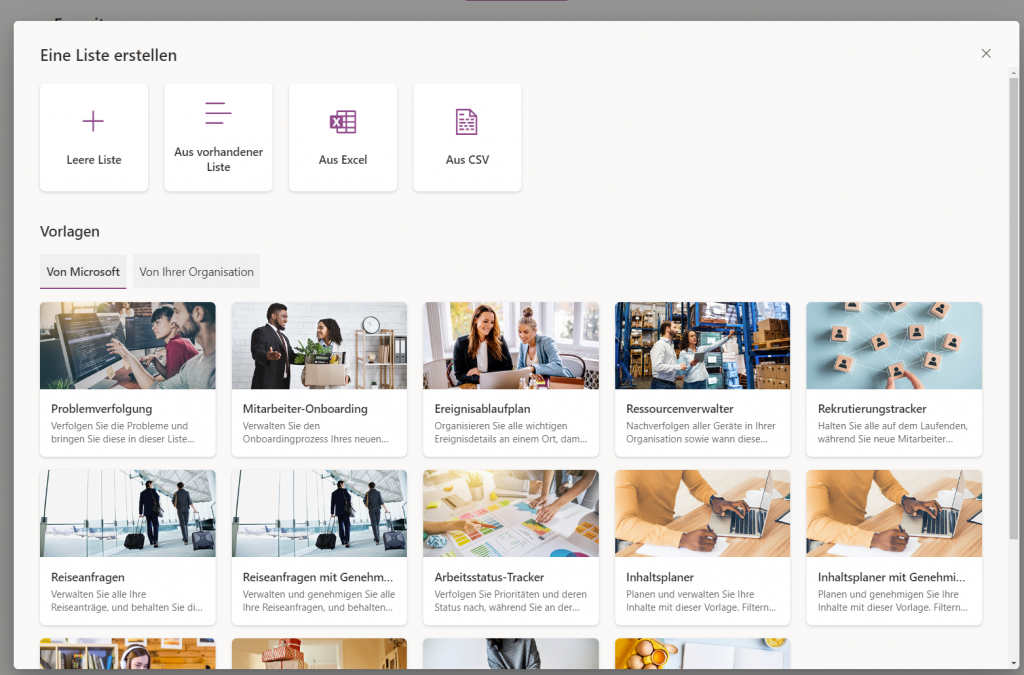Screen dimensions: 1024x675
Task: Click the dialog's vertical scrollbar
Action: (x=1014, y=307)
